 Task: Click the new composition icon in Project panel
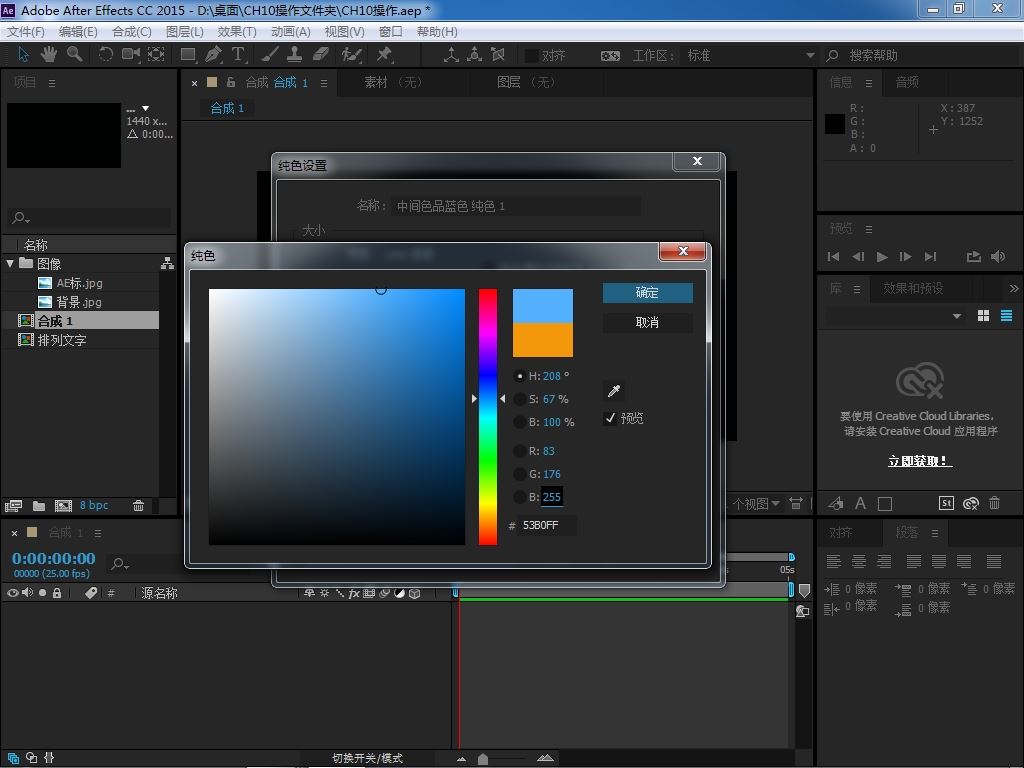pos(63,505)
